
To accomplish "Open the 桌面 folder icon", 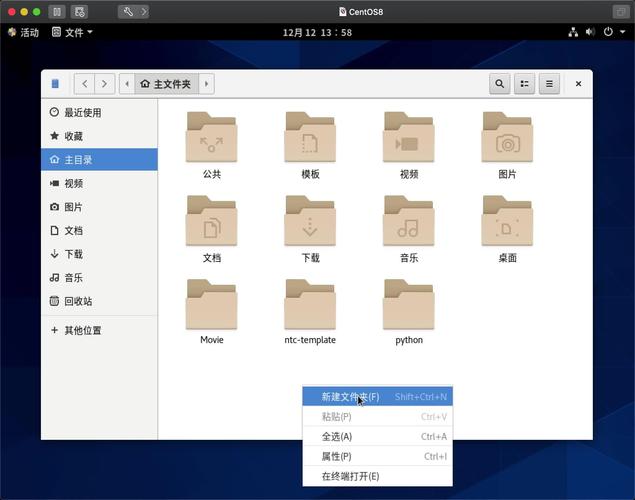I will click(507, 221).
